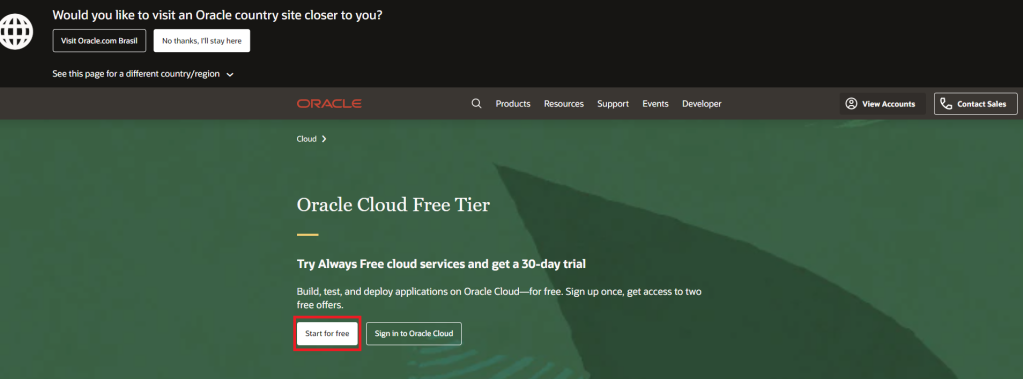Screen dimensions: 1023x379
Task: Click the phone icon in Contact Sales
Action: point(946,104)
